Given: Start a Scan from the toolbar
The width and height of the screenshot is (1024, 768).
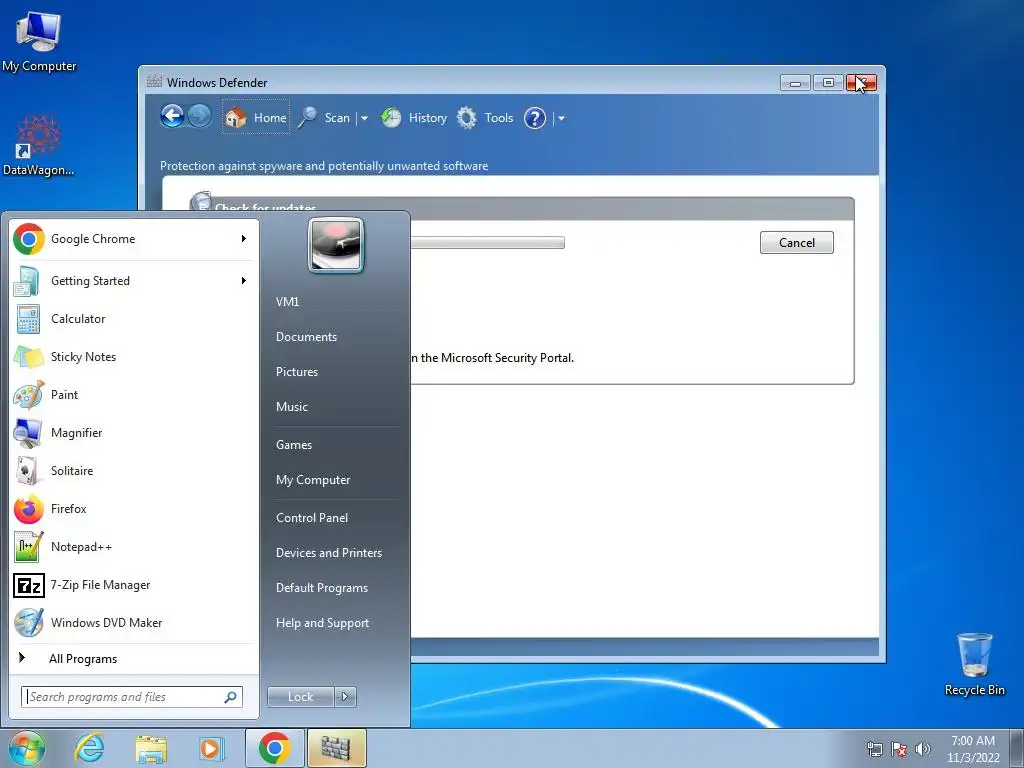Looking at the screenshot, I should (x=325, y=118).
